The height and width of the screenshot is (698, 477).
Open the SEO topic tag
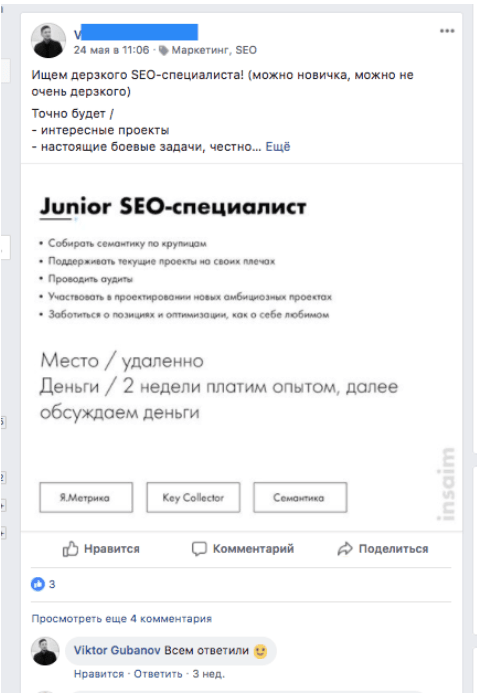coord(246,50)
